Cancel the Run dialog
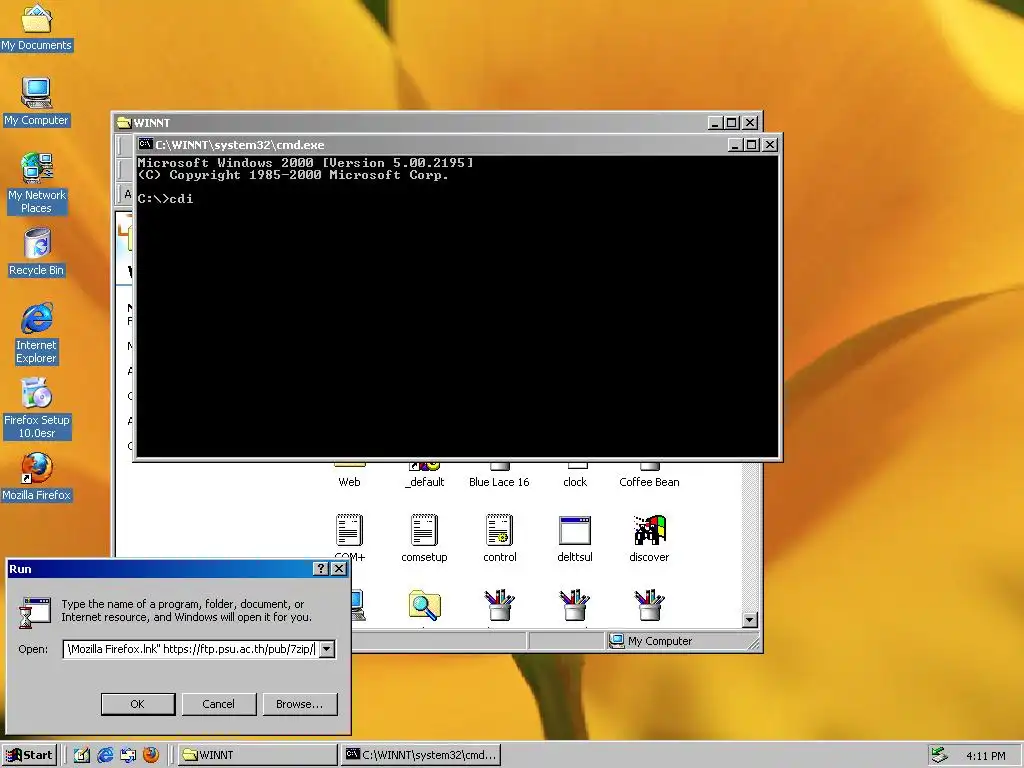 point(219,704)
